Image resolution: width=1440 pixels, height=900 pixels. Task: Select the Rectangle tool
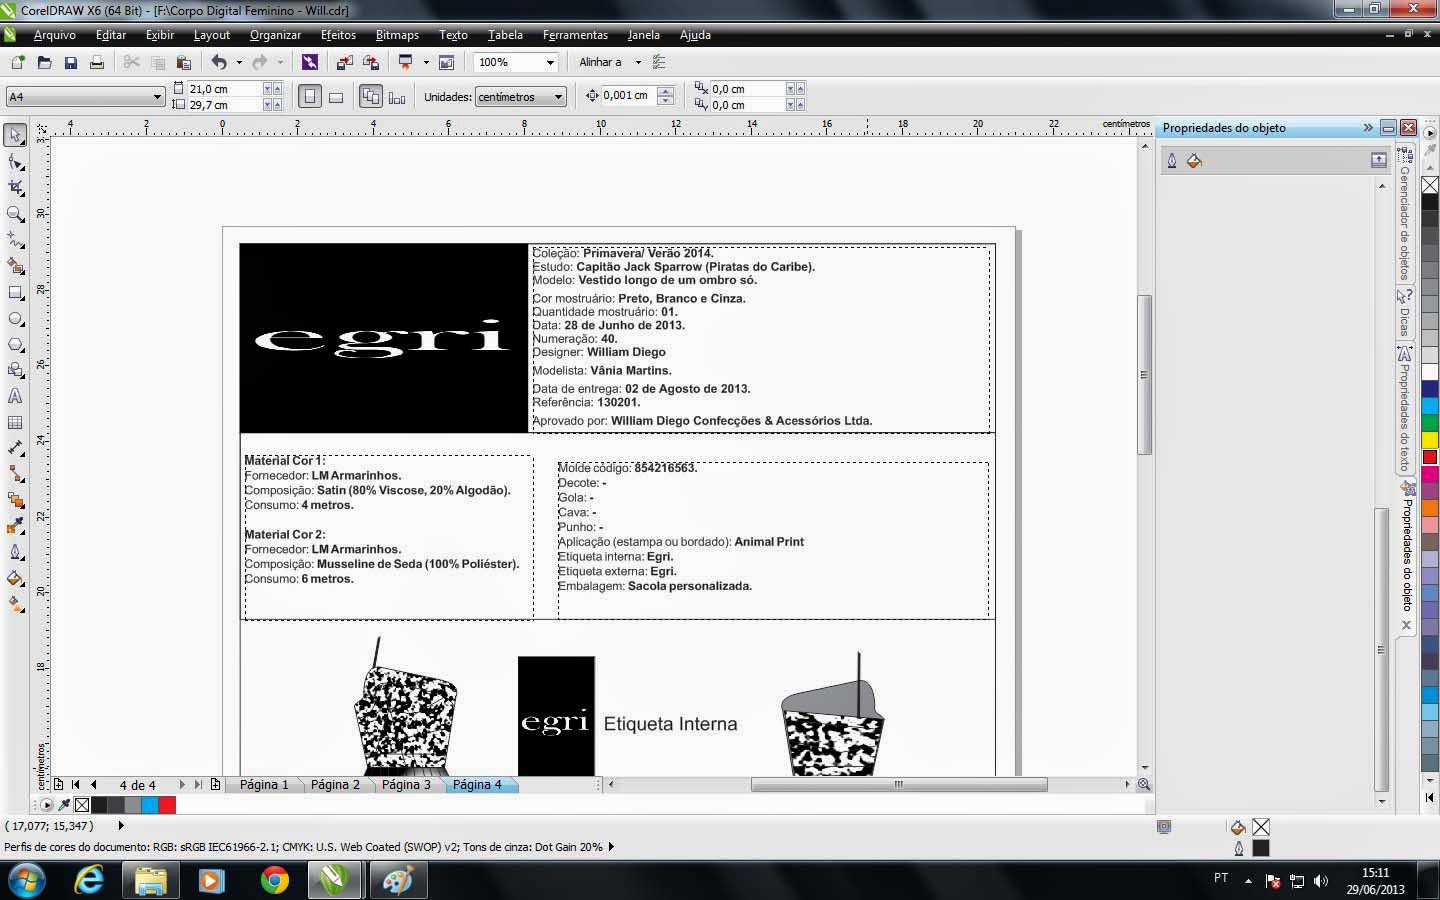(15, 292)
